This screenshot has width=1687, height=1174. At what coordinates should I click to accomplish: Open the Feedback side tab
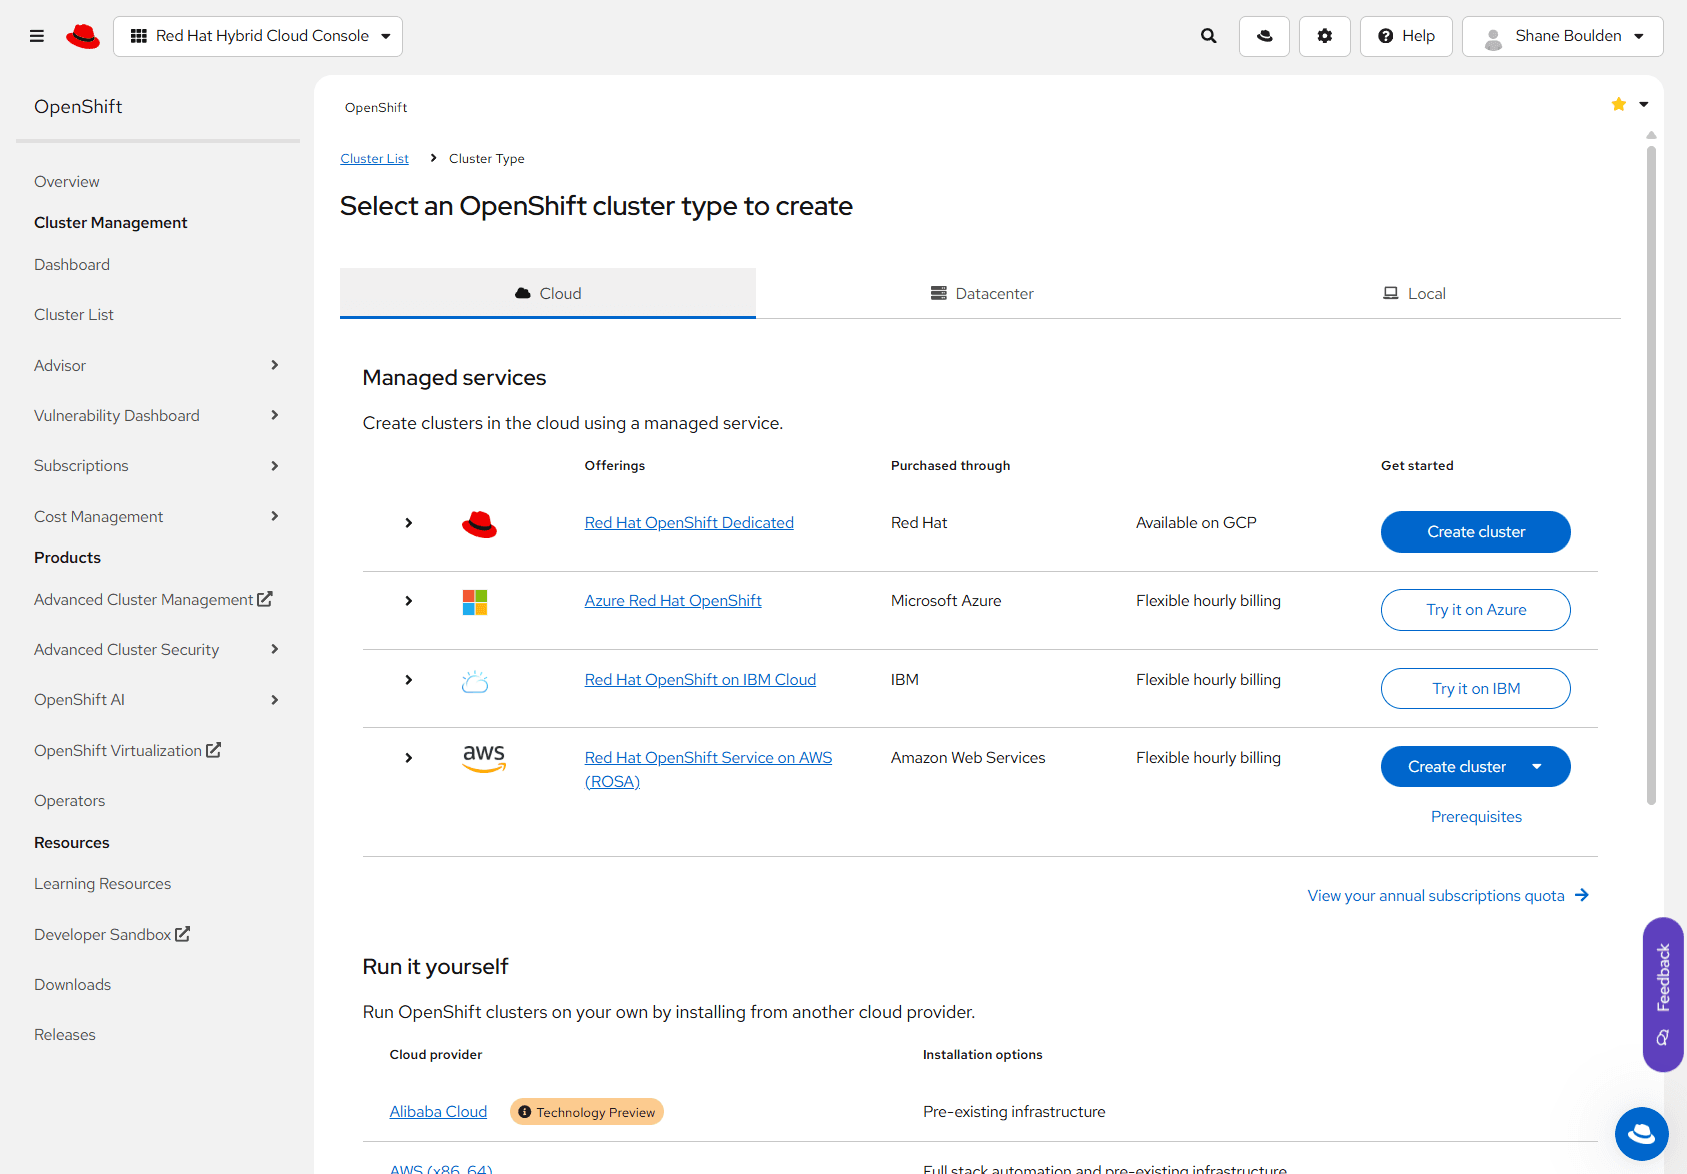tap(1663, 994)
